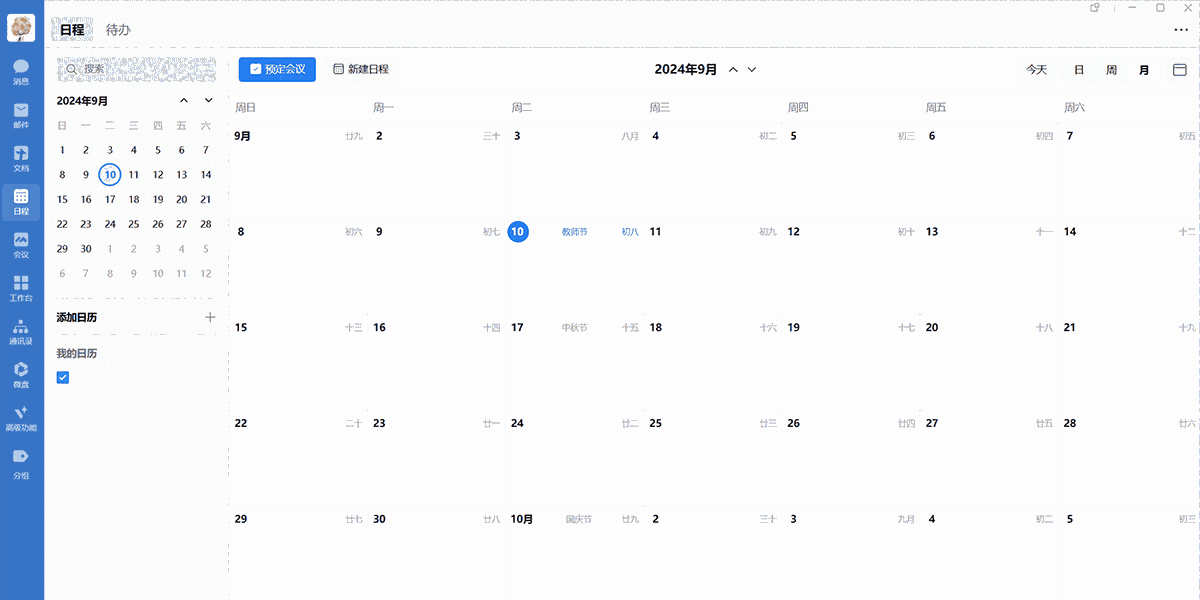This screenshot has height=600, width=1200.
Task: Click the 搜索 search input field
Action: point(135,69)
